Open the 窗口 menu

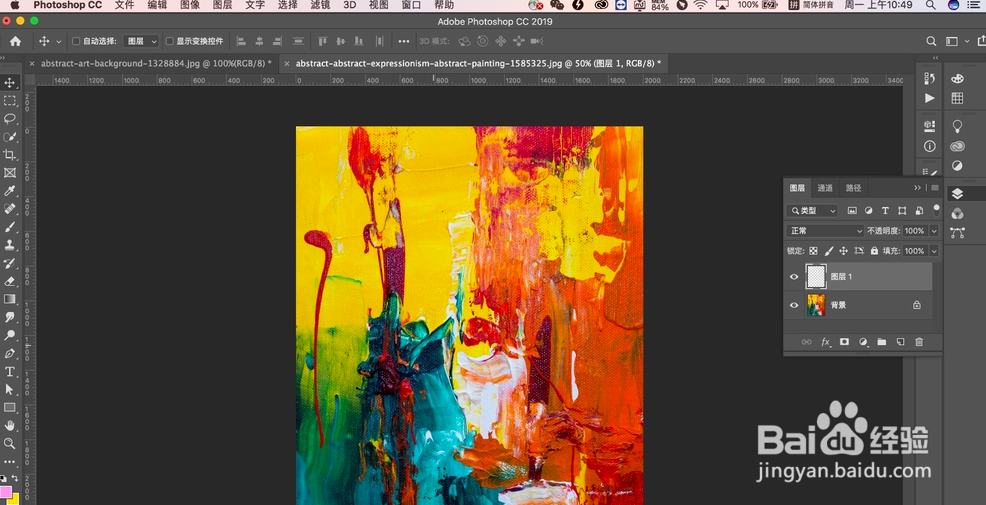(x=411, y=5)
